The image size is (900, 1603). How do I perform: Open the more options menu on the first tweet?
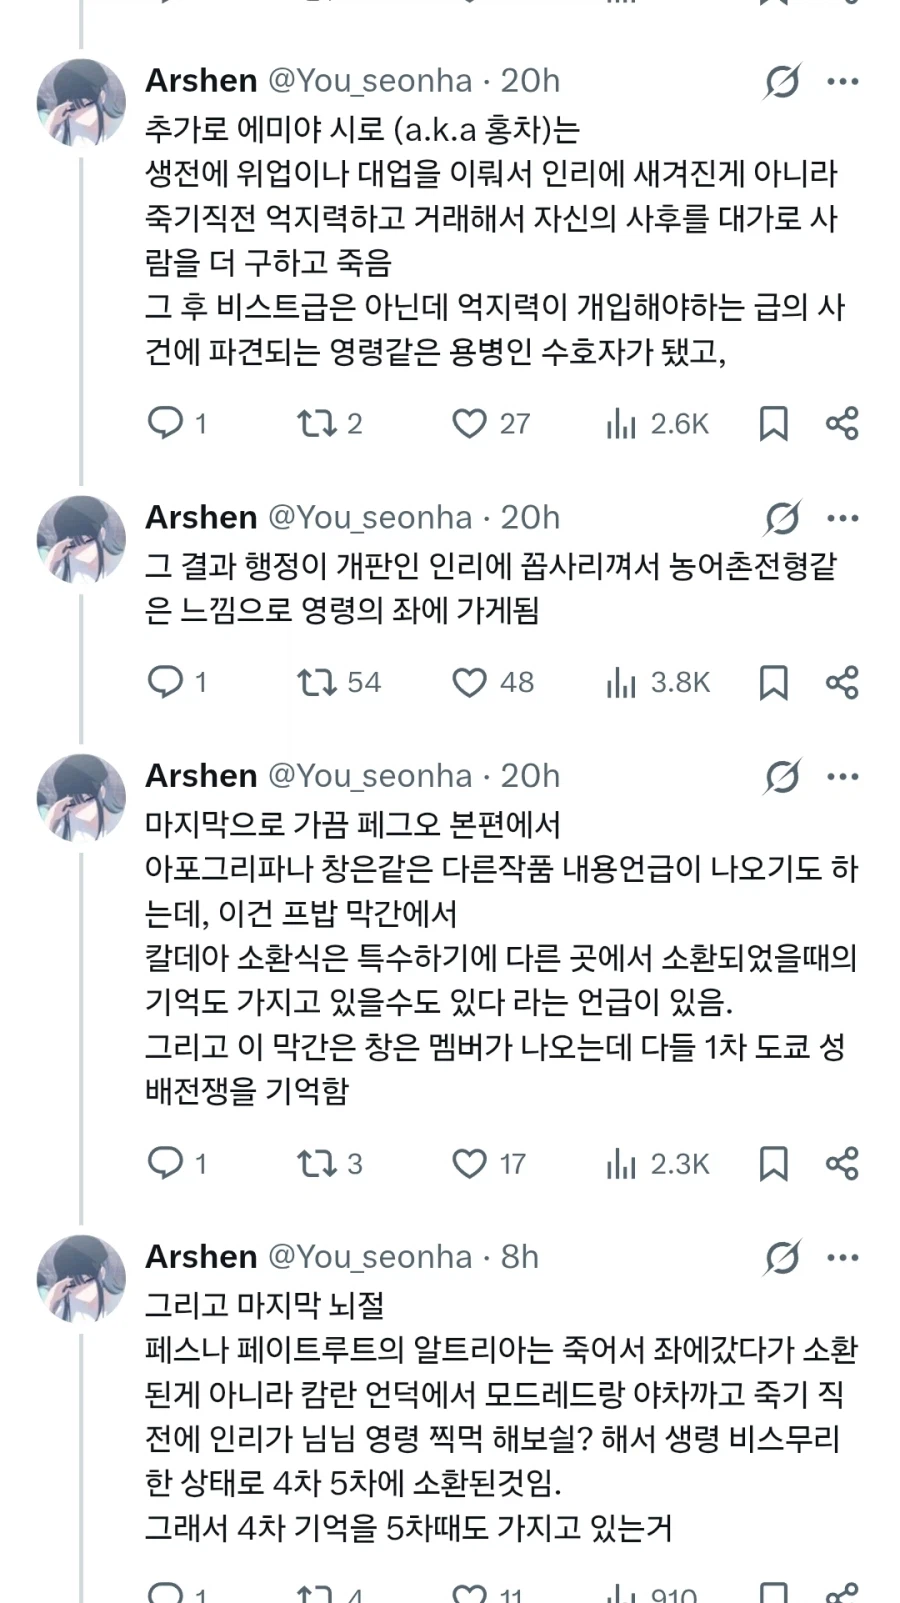[845, 80]
